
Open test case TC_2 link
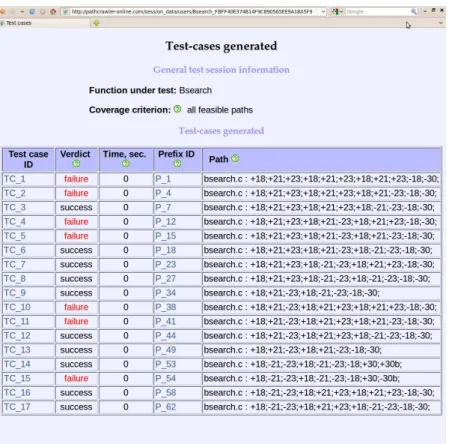tap(14, 193)
